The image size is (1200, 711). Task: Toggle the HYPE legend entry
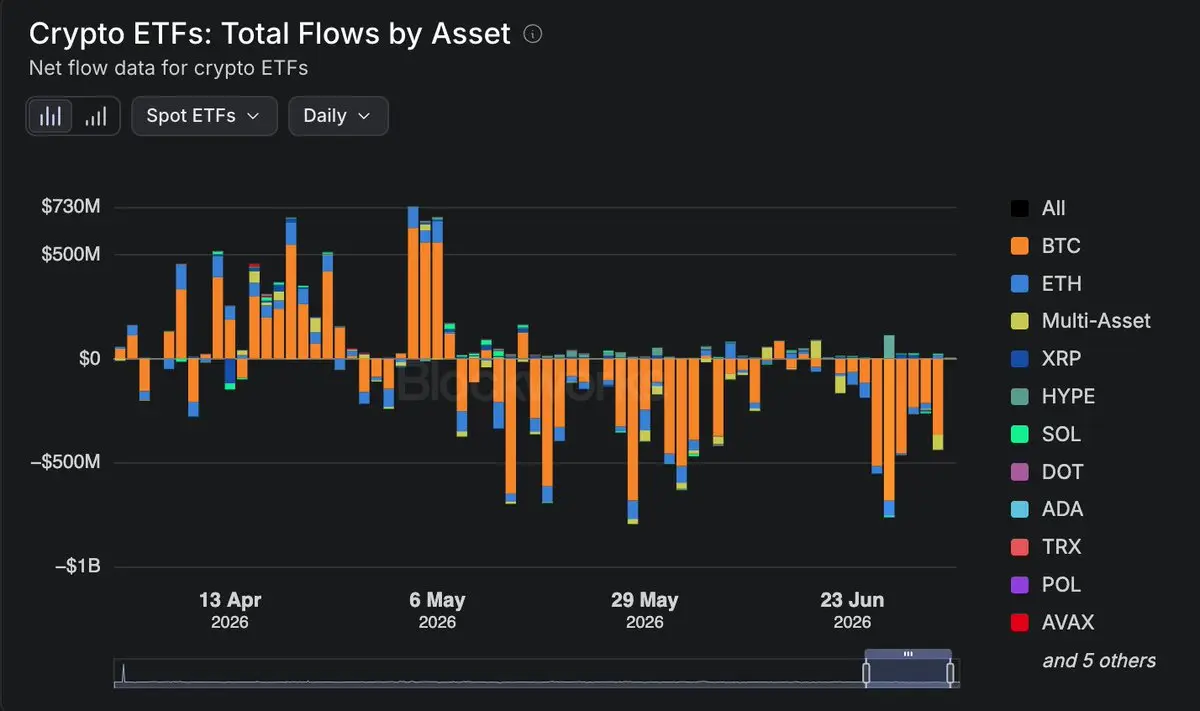[x=1053, y=396]
